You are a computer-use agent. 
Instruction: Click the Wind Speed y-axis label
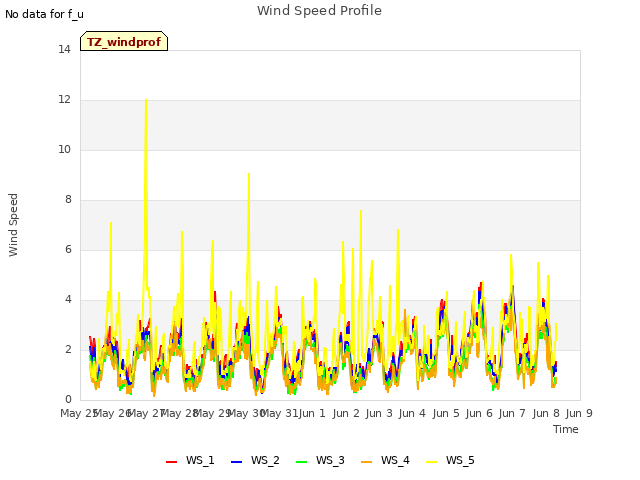click(x=13, y=225)
